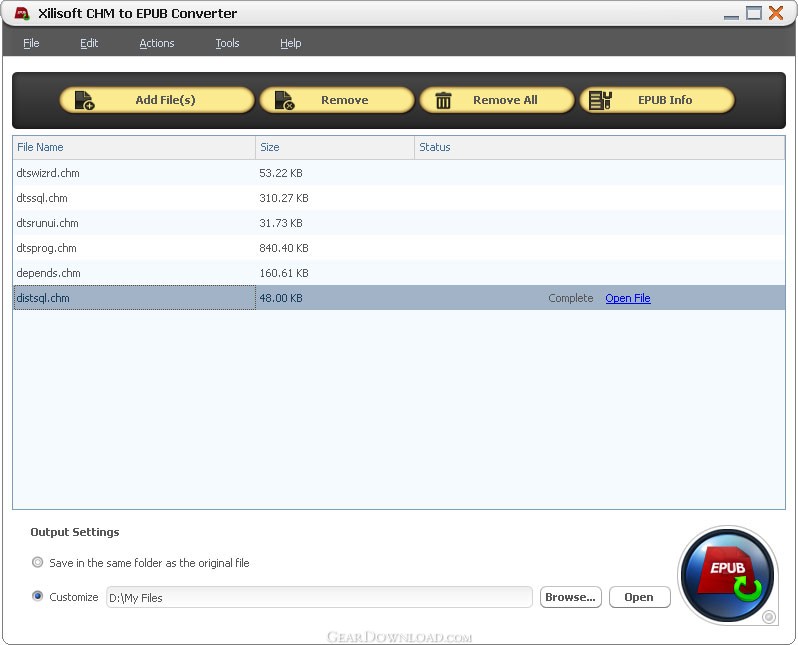The width and height of the screenshot is (798, 645).
Task: Follow the Open File link for distsql.chm
Action: pos(627,298)
